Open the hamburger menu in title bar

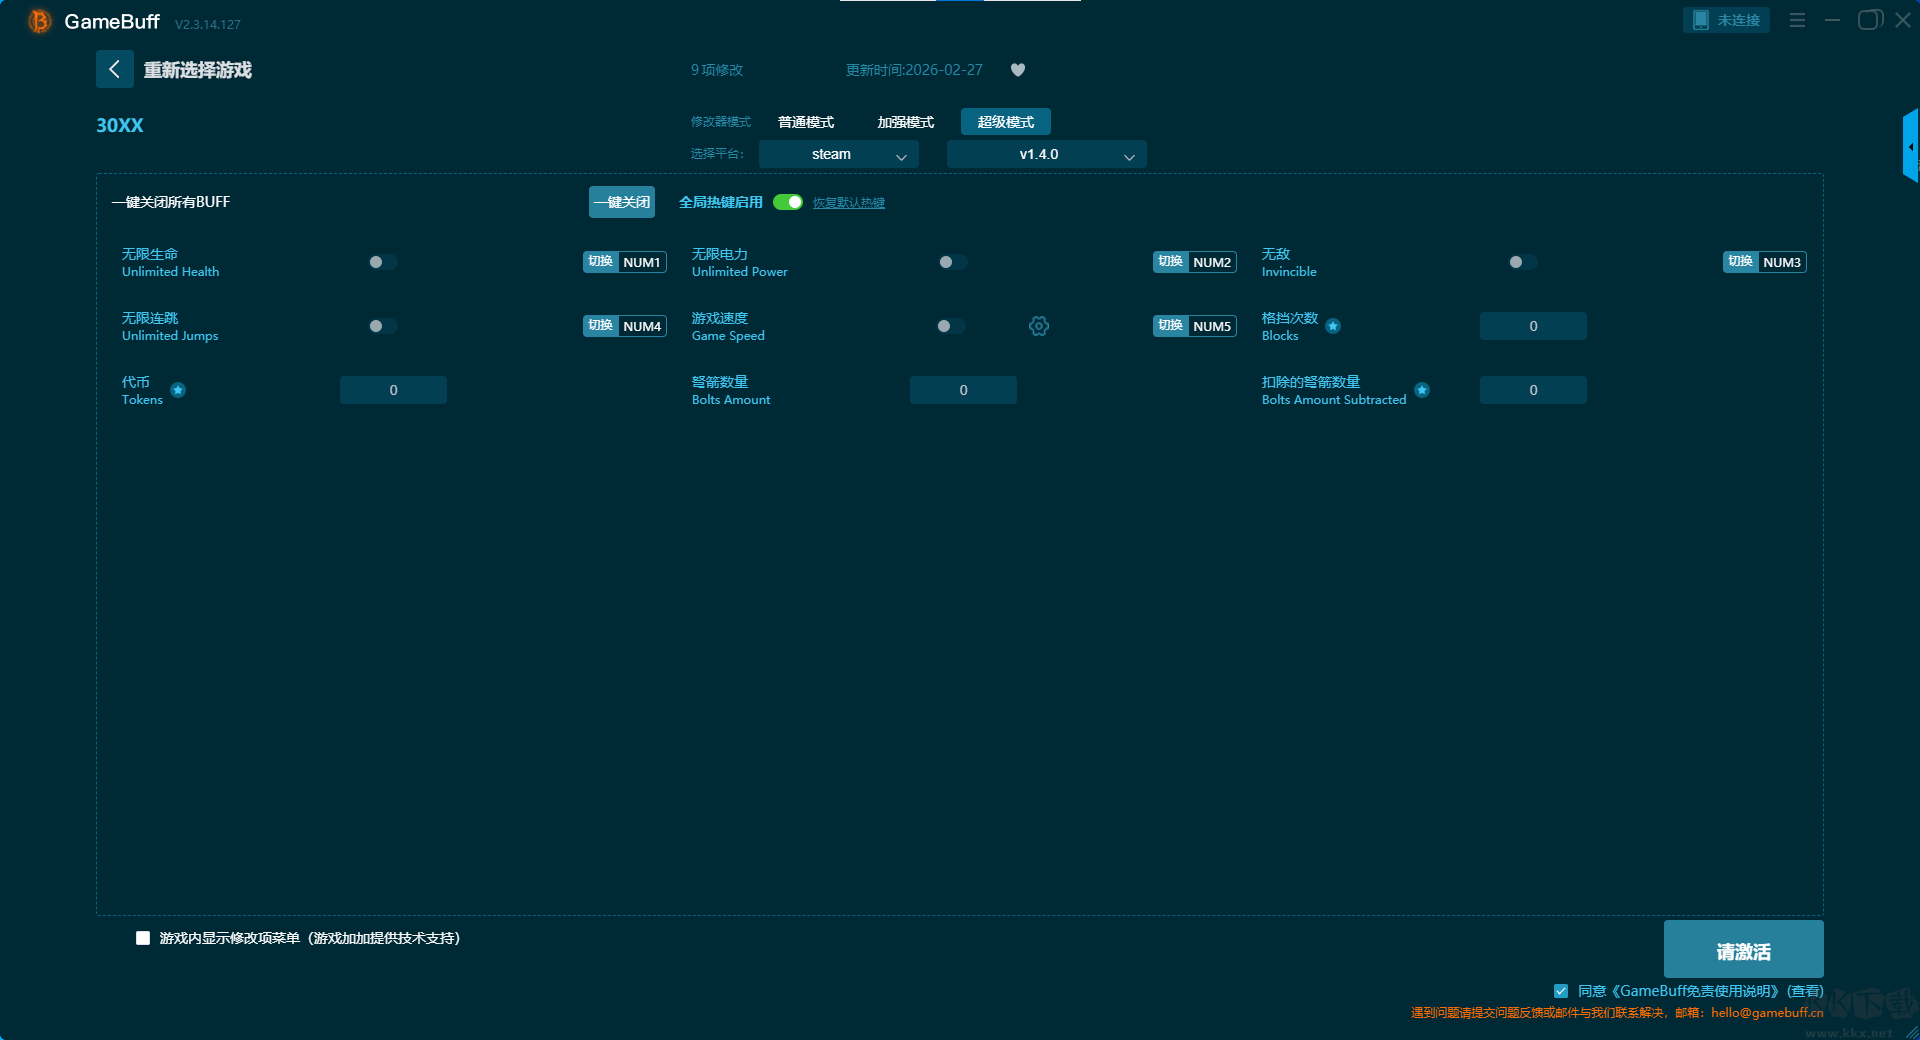(1797, 20)
